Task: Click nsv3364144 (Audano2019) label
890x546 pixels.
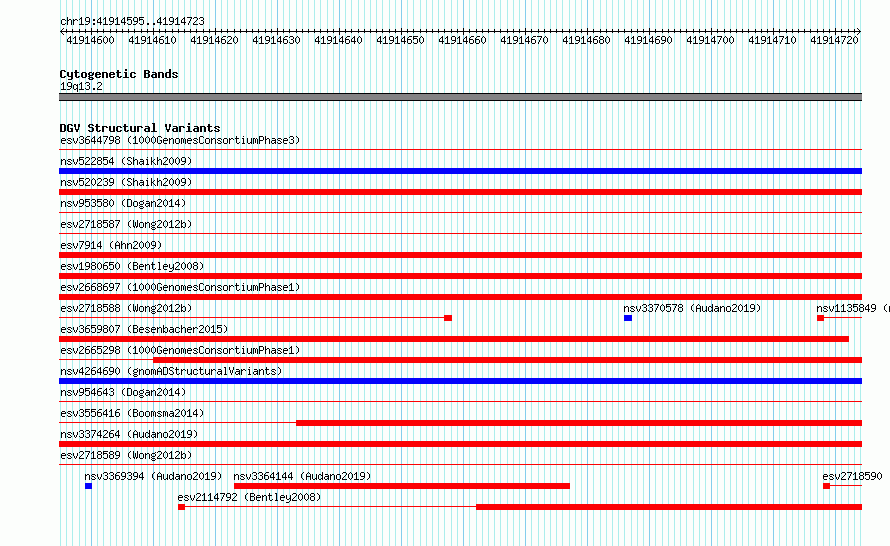Action: pos(302,476)
